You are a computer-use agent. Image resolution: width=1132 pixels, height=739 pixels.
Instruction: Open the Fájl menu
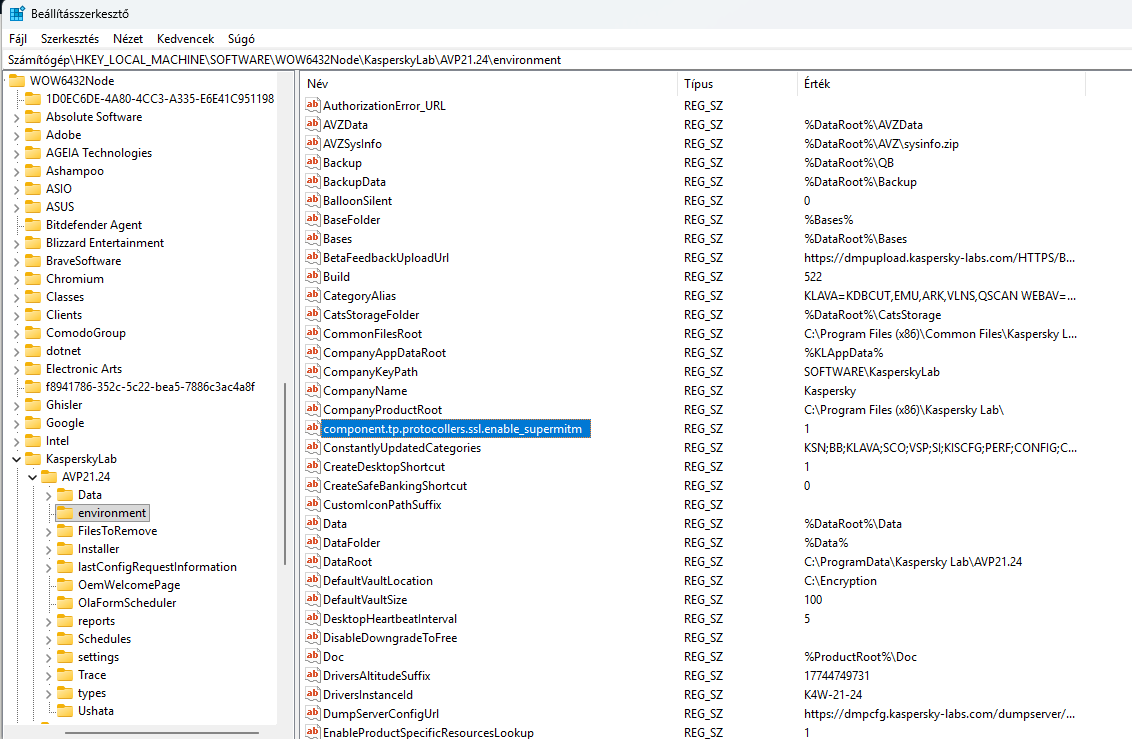(x=18, y=39)
